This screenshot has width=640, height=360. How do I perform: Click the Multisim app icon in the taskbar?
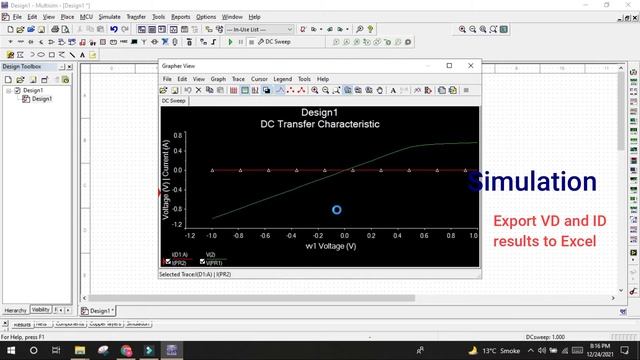pos(171,350)
